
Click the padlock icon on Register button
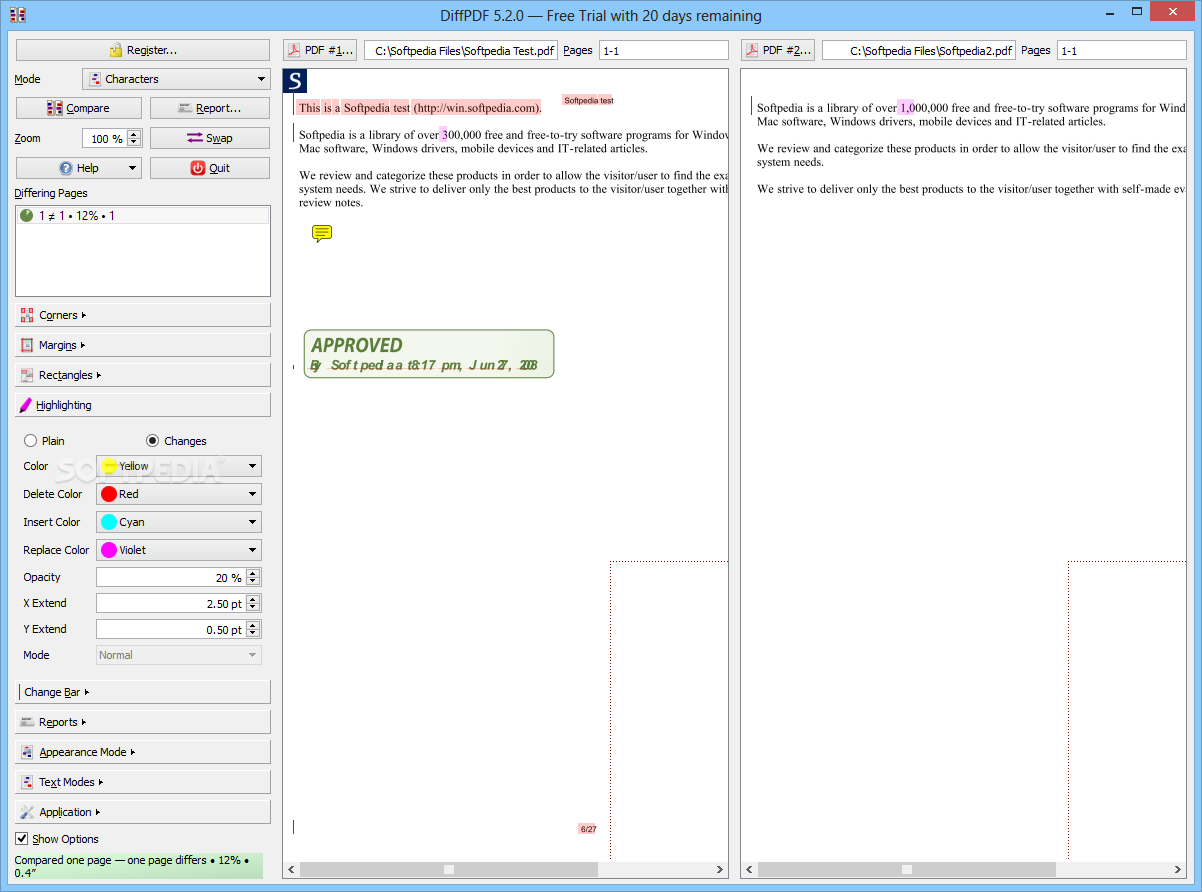(x=117, y=50)
